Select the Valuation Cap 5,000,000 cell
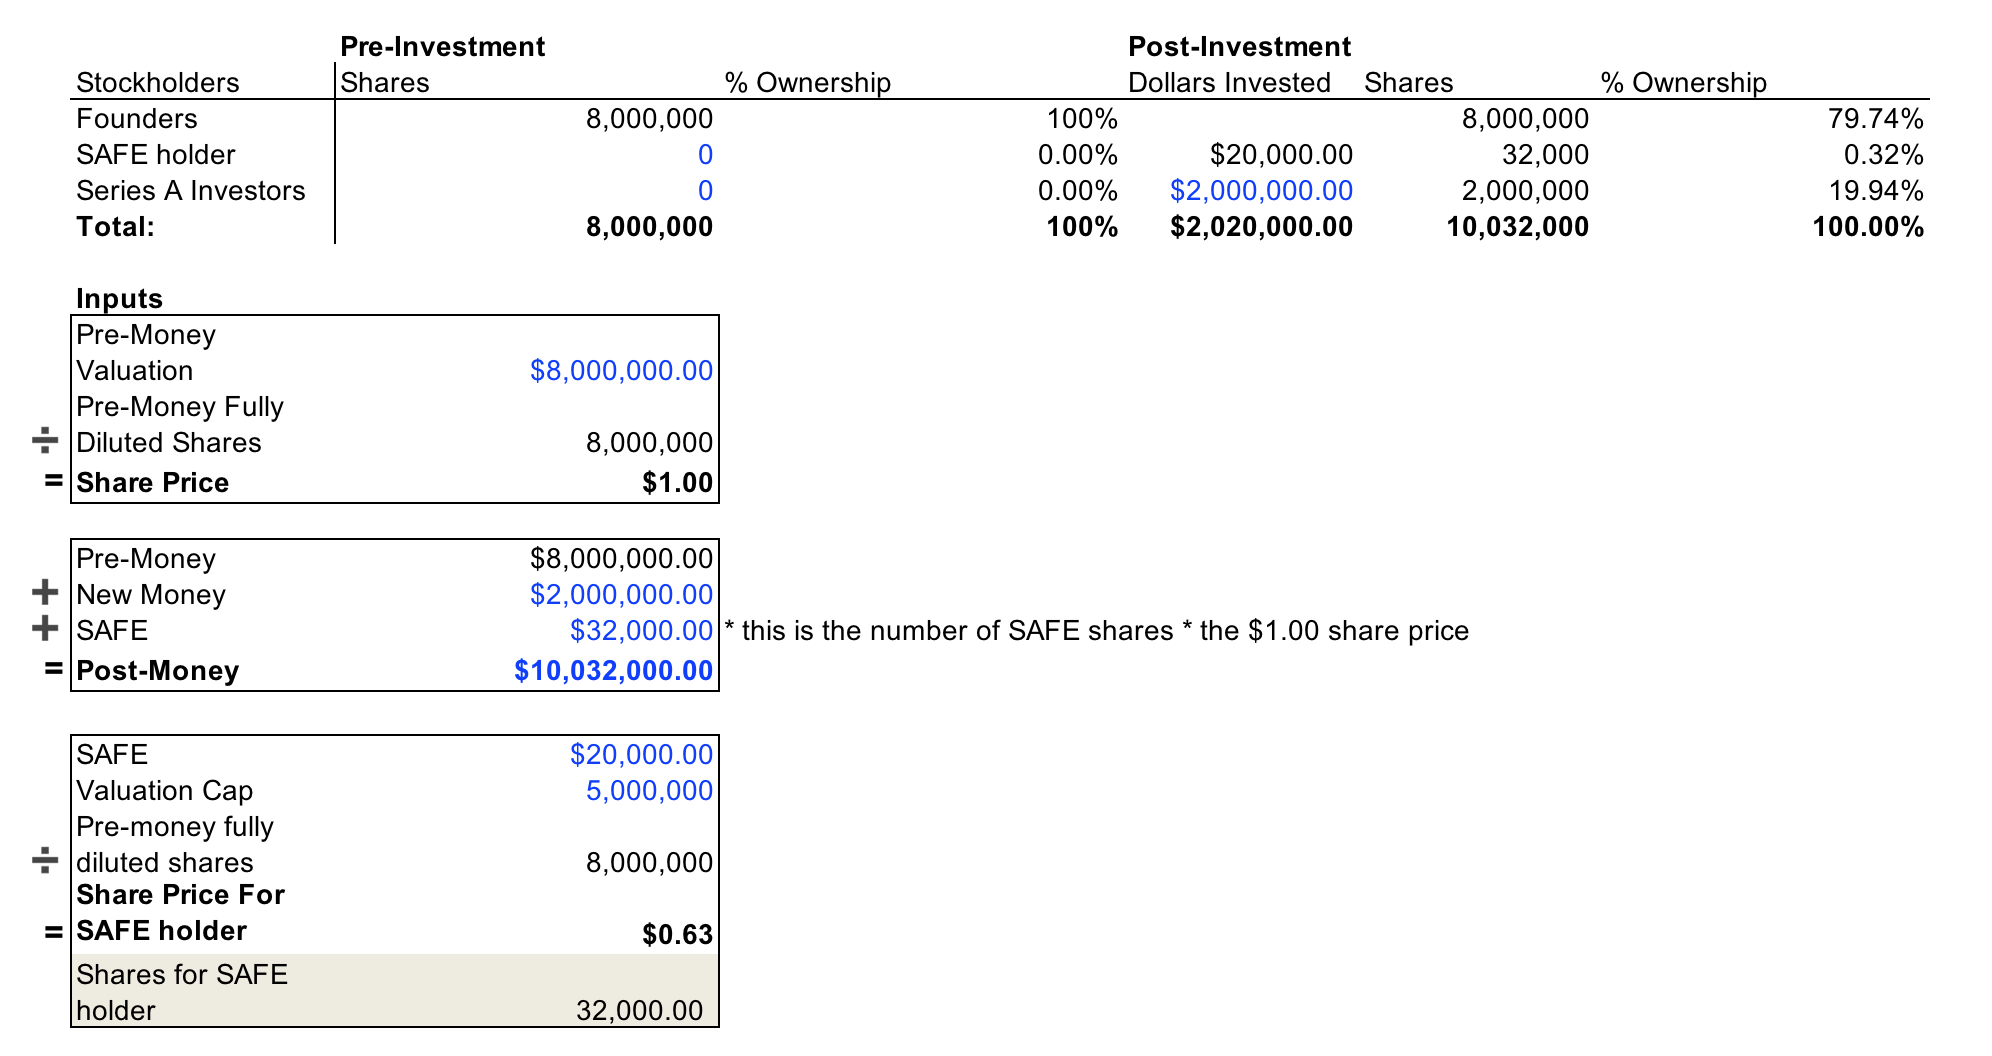This screenshot has width=1992, height=1056. click(649, 791)
